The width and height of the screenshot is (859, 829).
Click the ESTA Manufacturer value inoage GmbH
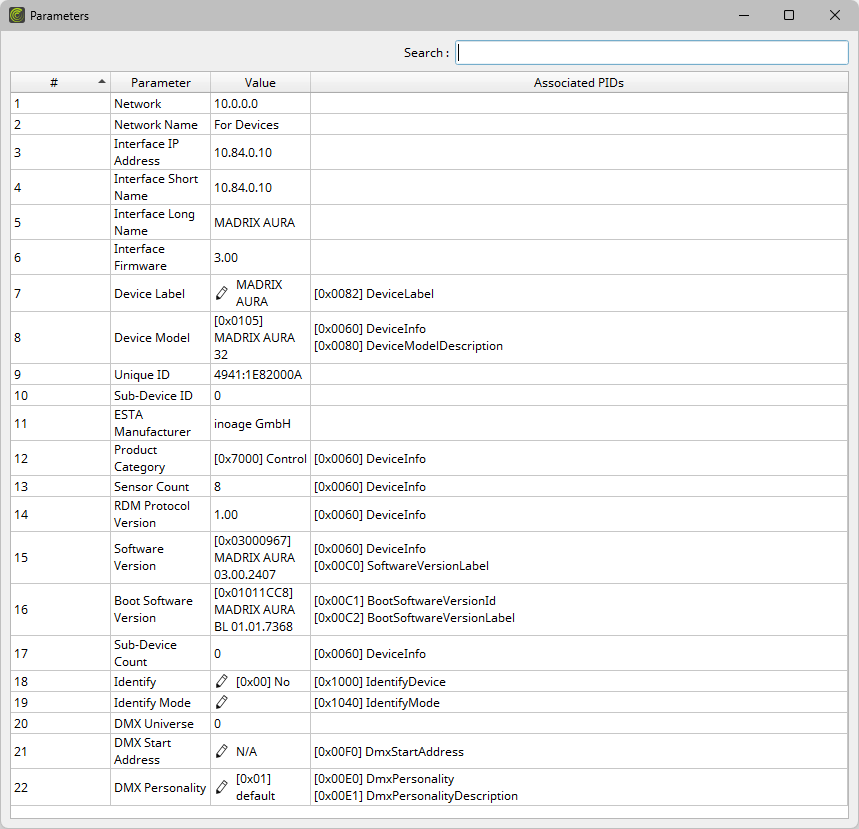[252, 423]
